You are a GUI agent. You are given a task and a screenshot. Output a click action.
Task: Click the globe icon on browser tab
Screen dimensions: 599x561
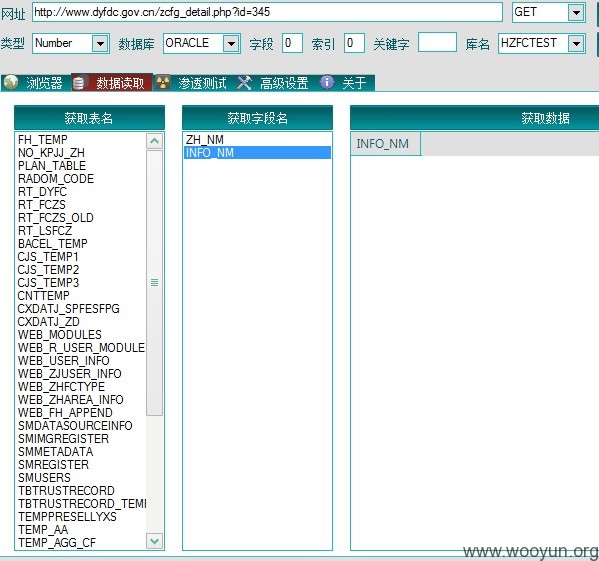coord(11,82)
